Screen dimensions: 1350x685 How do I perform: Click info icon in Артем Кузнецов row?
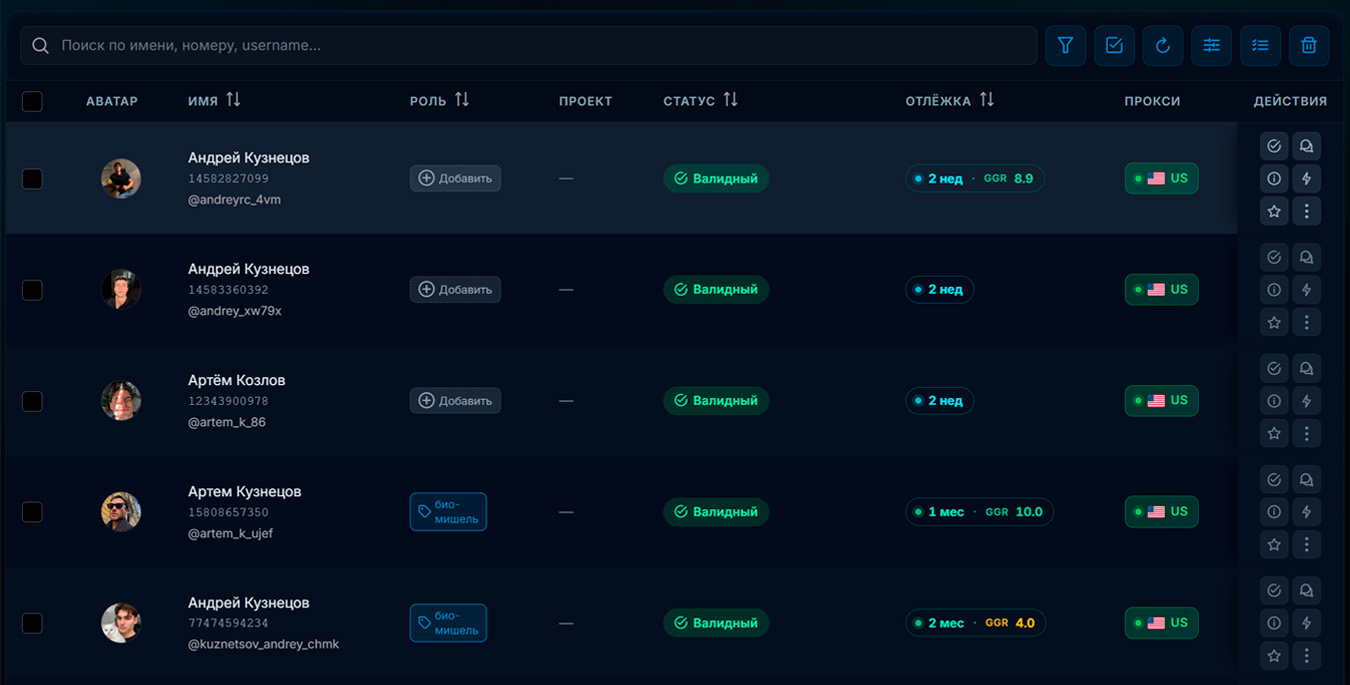coord(1274,512)
